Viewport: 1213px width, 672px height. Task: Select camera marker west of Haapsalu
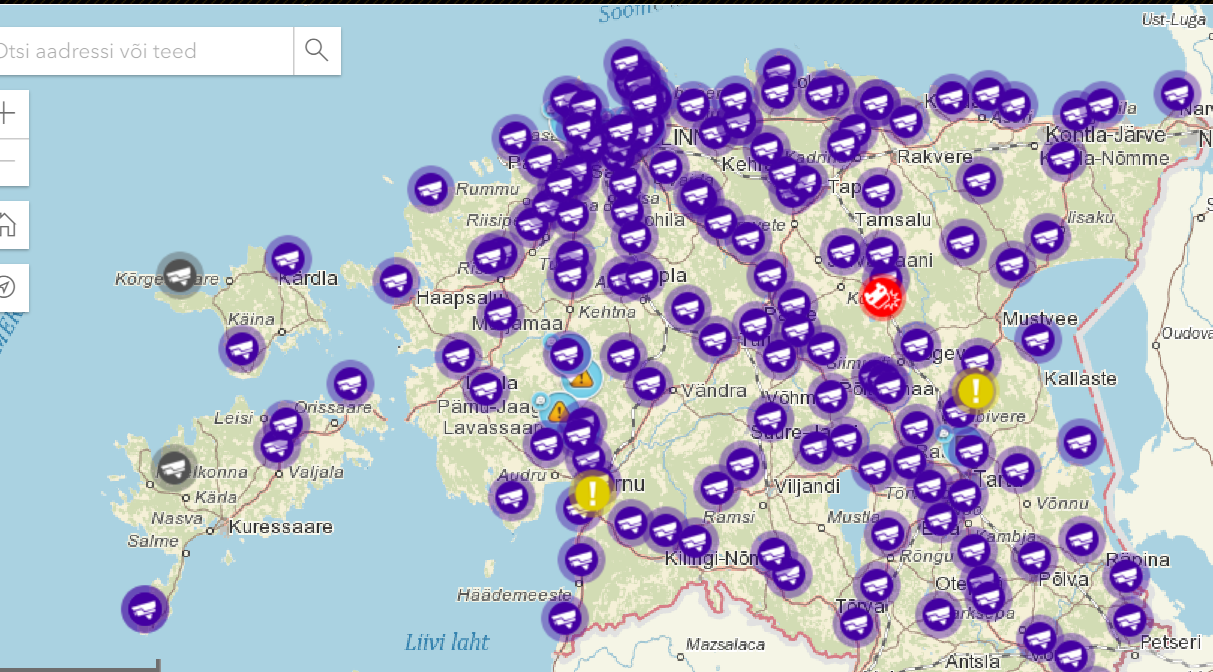[396, 281]
